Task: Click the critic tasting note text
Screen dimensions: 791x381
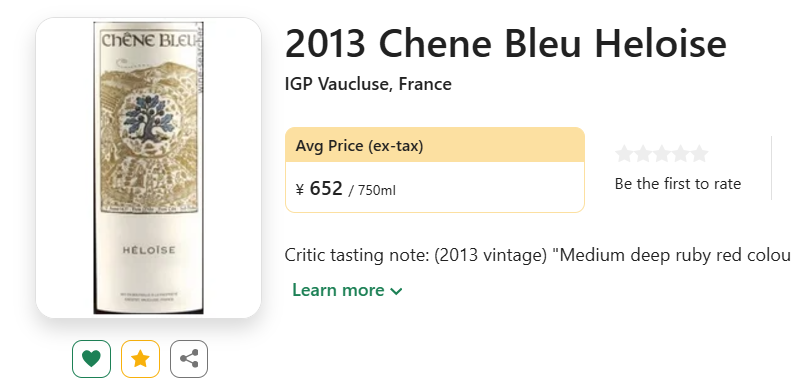Action: click(538, 255)
